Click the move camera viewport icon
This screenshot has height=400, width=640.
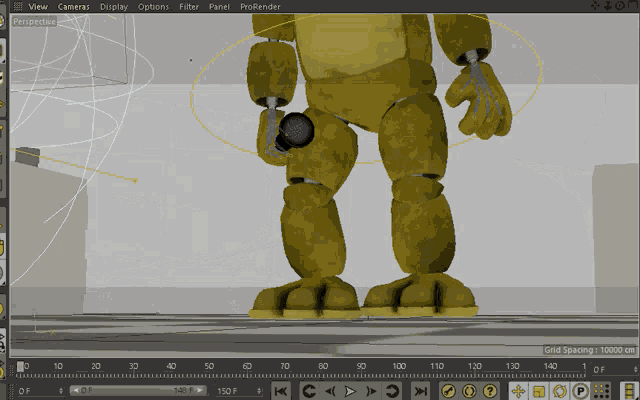pyautogui.click(x=595, y=5)
